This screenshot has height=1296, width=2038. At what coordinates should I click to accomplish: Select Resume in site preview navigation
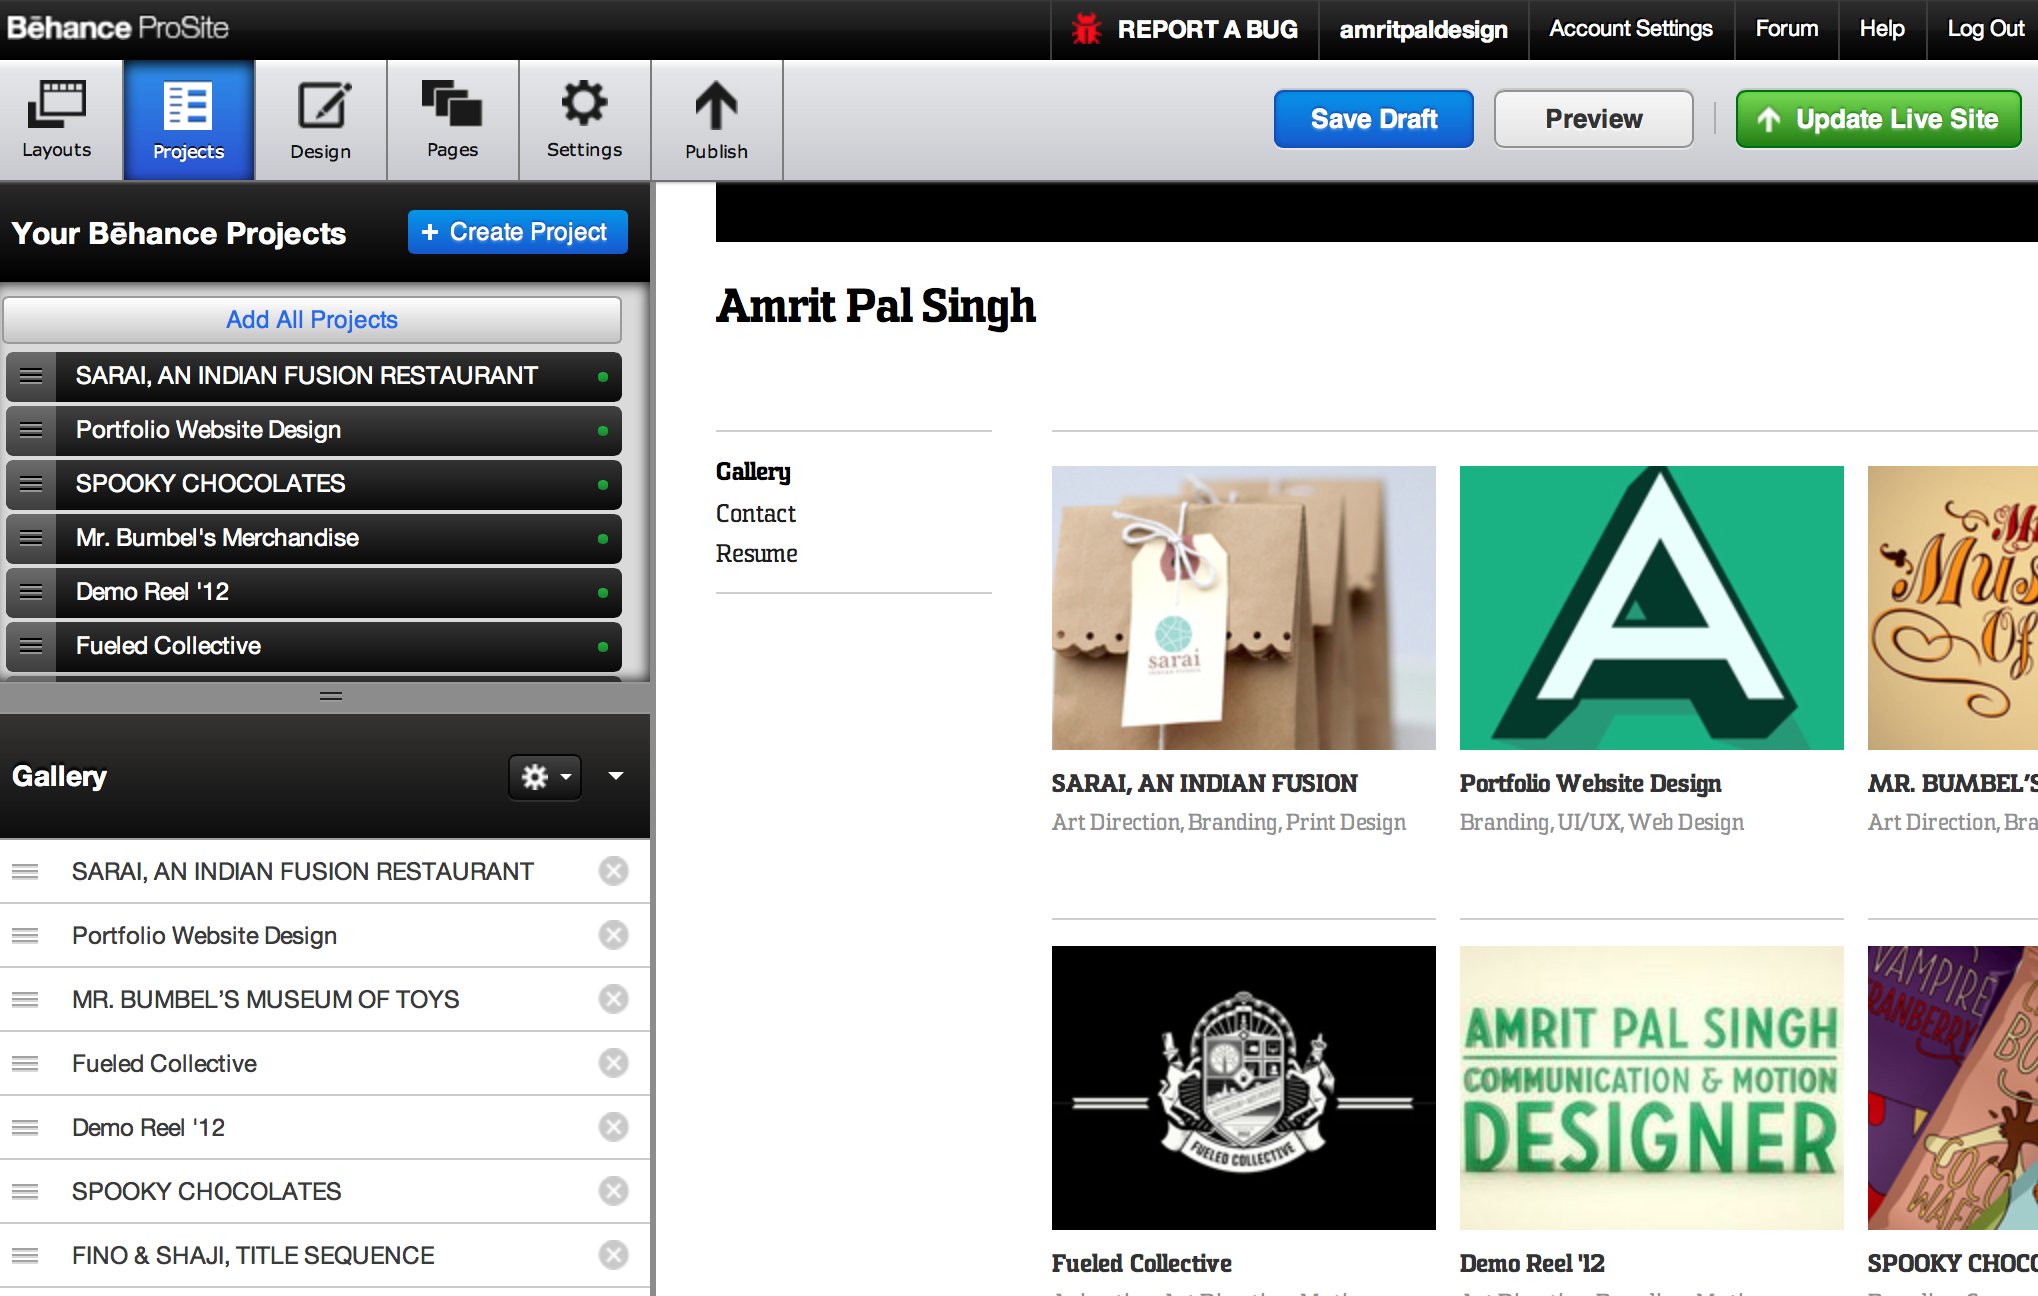757,554
